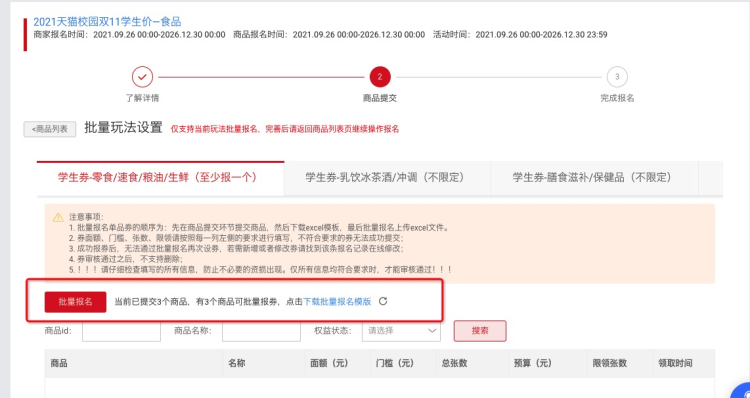Screen dimensions: 750x398
Task: Click step 2 circle 商品提交
Action: point(380,77)
